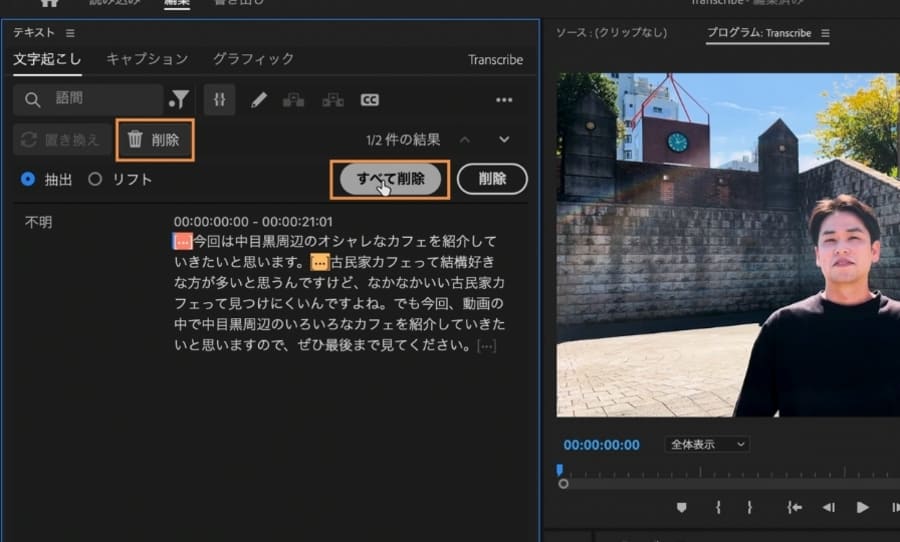The width and height of the screenshot is (900, 542).
Task: Select the pencil edit icon
Action: coord(259,100)
